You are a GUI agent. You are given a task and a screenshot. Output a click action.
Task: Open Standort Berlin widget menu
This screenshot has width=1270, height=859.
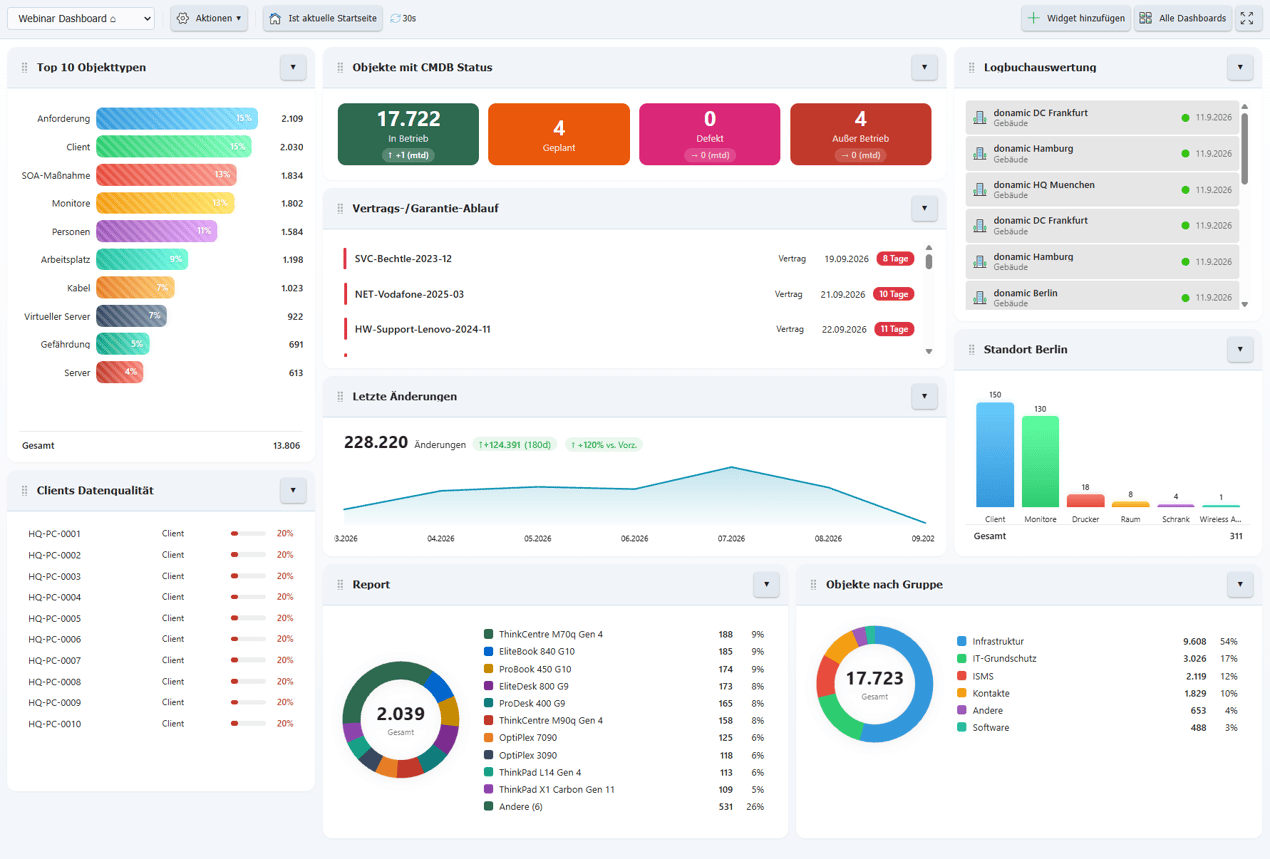pyautogui.click(x=1240, y=349)
